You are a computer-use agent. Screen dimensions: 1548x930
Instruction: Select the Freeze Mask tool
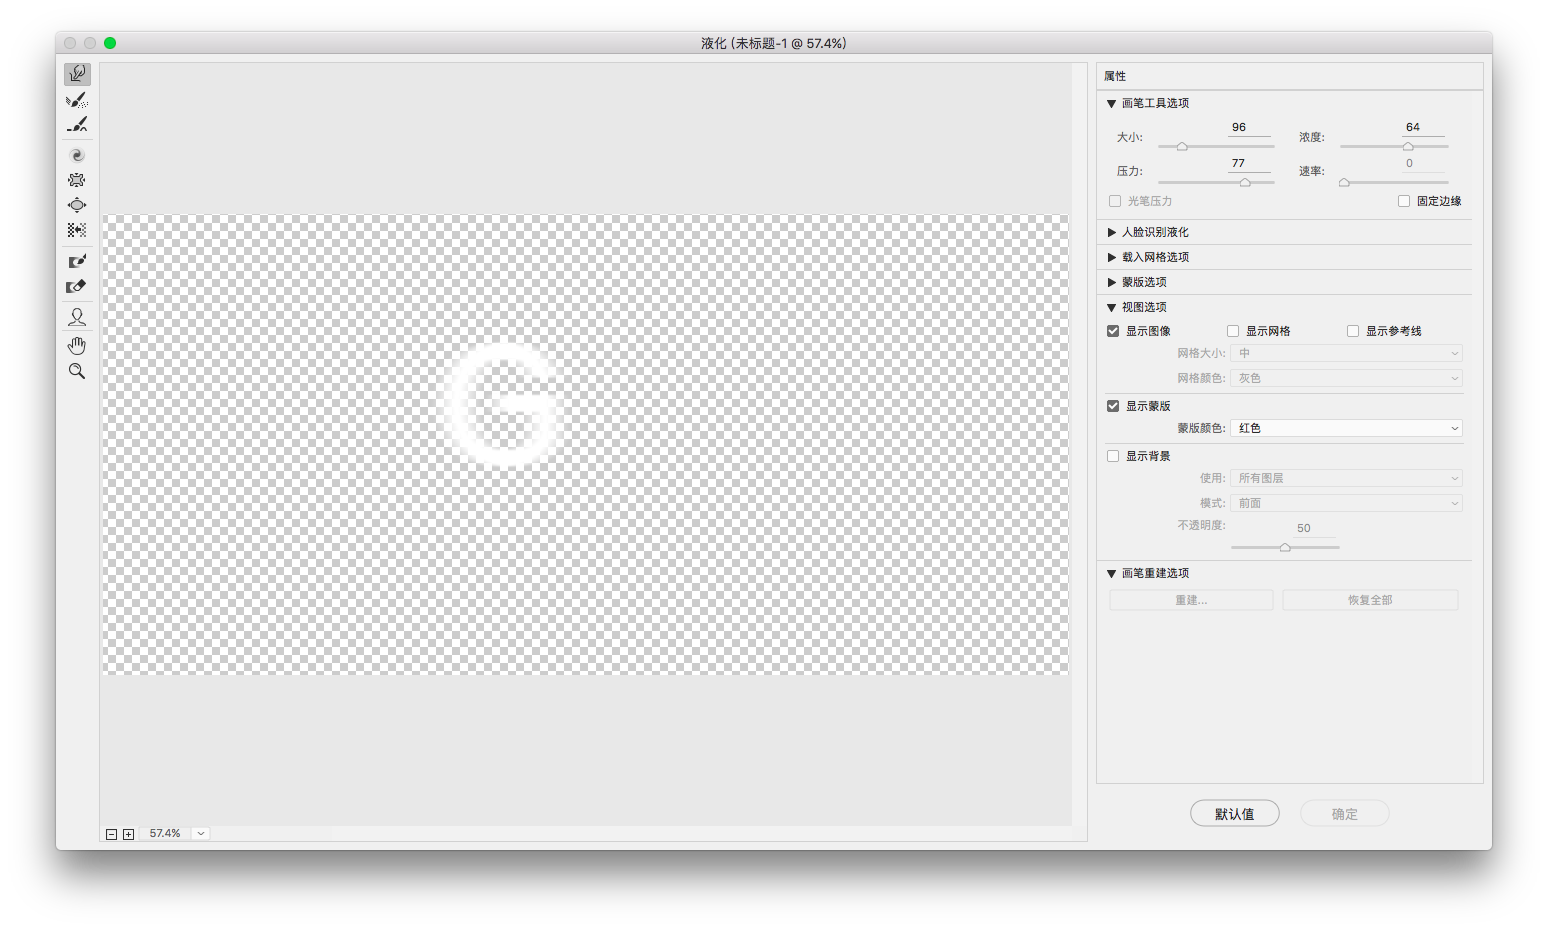[77, 261]
